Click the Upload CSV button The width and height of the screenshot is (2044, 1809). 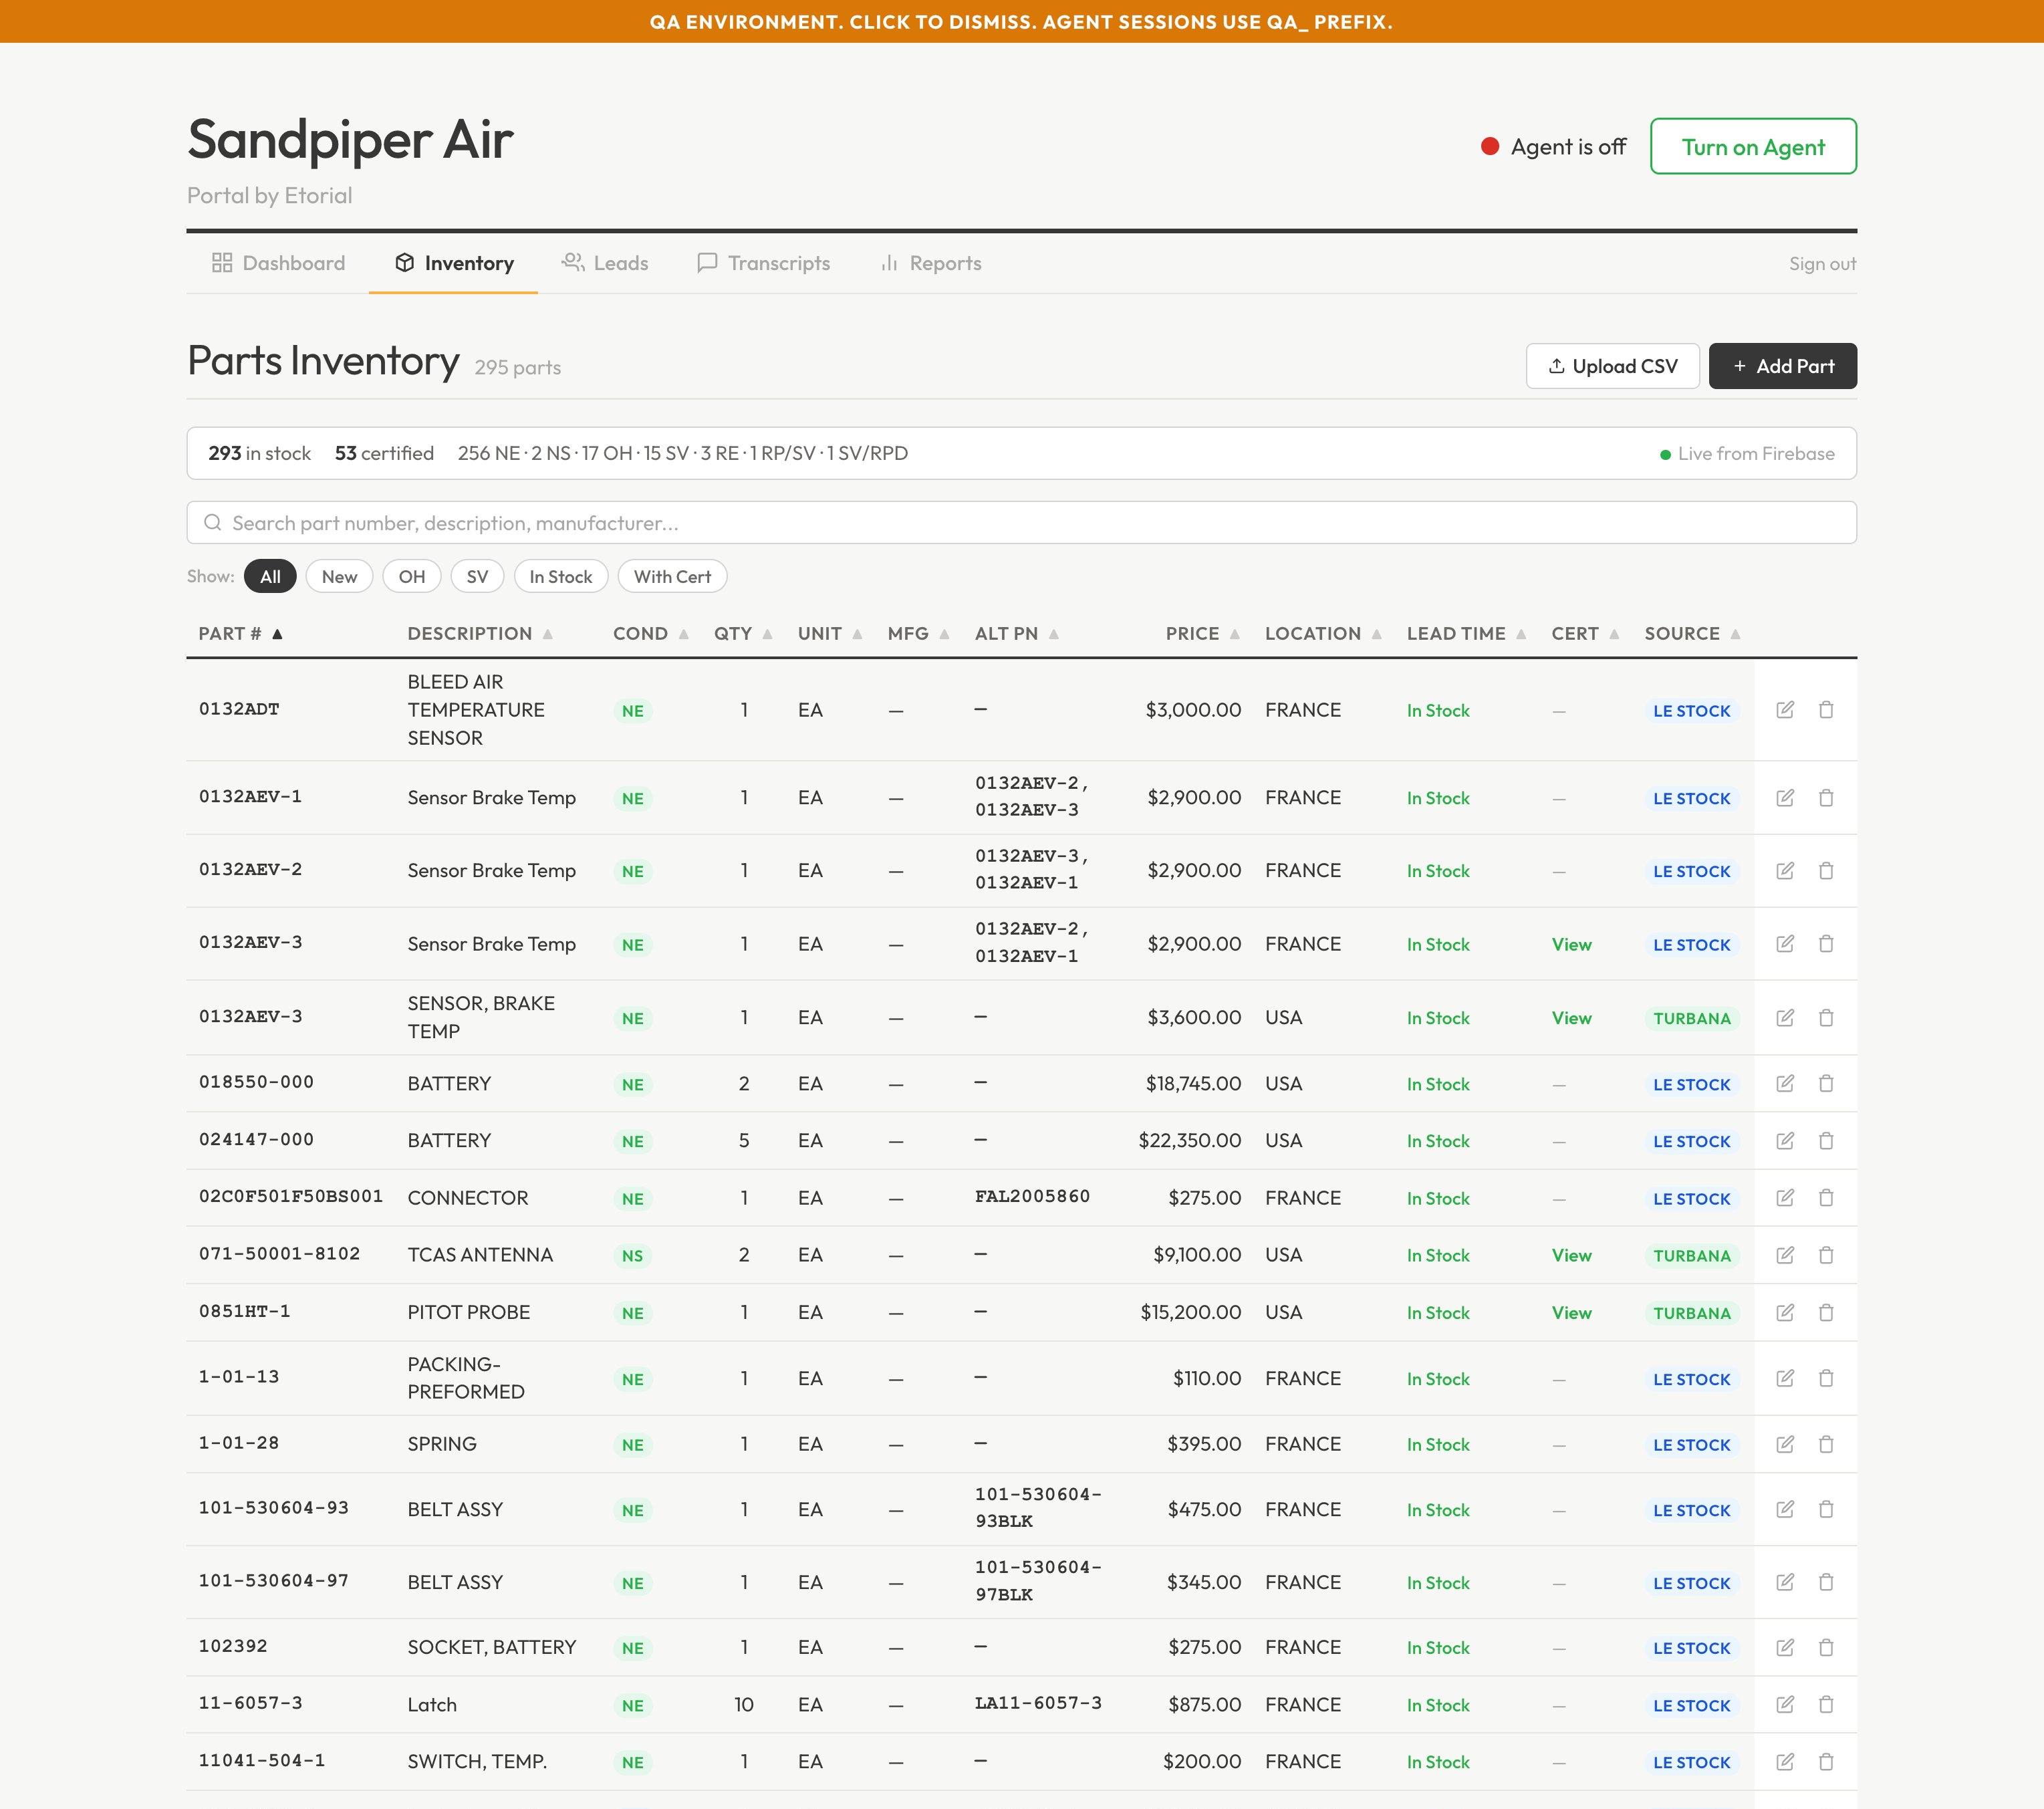1612,366
